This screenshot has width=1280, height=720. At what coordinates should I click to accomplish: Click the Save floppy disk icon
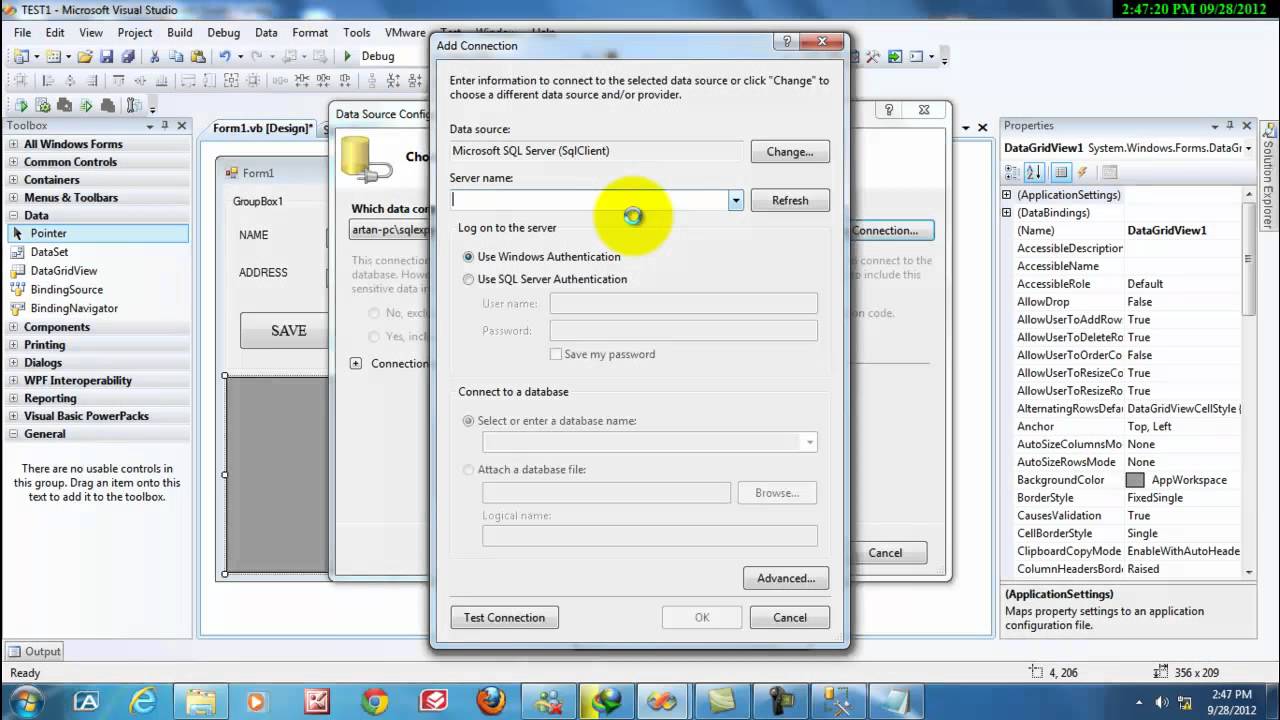pyautogui.click(x=106, y=57)
